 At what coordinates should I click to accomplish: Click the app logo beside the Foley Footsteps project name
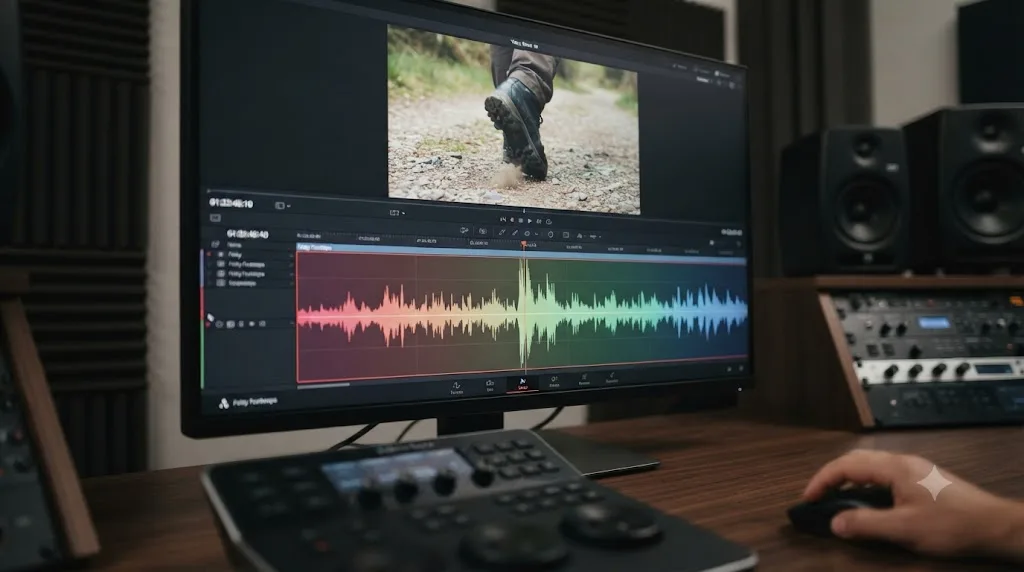tap(223, 404)
